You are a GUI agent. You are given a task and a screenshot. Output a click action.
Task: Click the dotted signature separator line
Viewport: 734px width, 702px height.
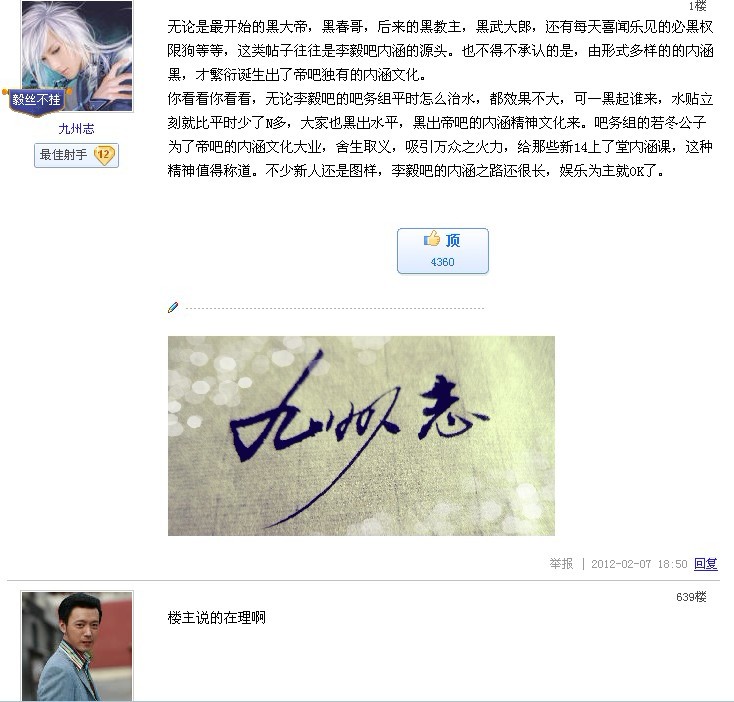[x=335, y=308]
